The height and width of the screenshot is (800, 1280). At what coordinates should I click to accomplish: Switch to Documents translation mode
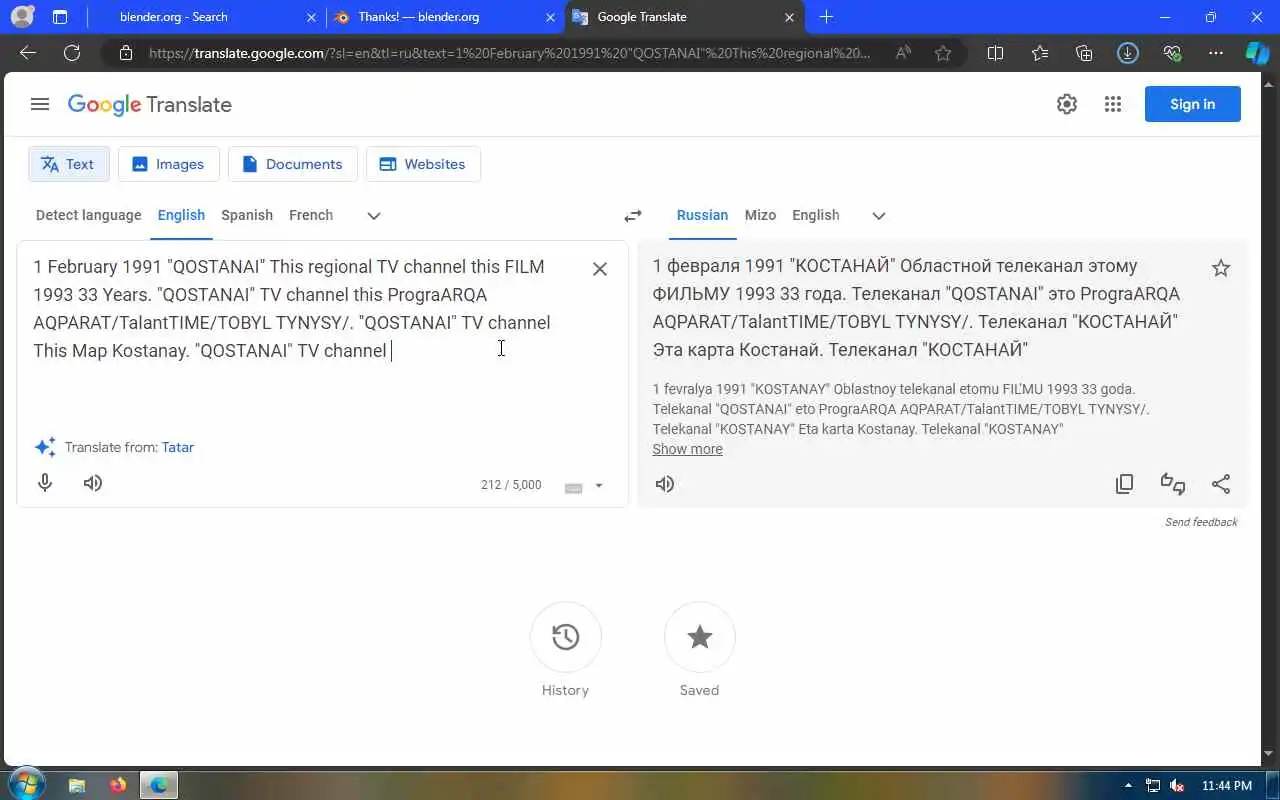point(293,164)
